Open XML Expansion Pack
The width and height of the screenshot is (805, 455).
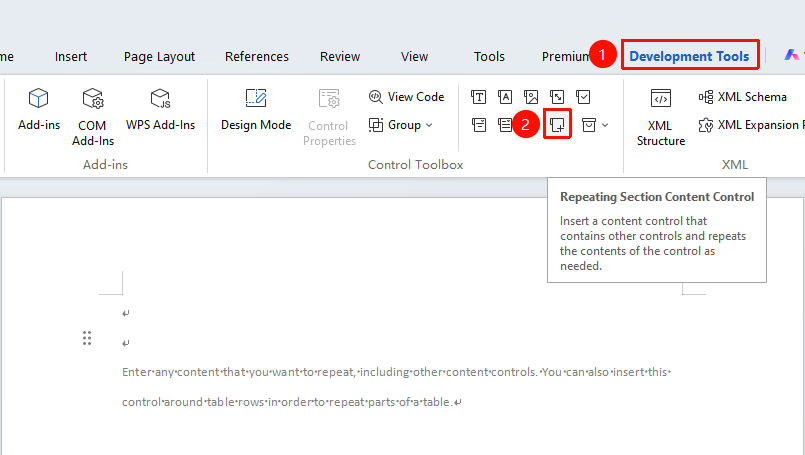coord(751,125)
